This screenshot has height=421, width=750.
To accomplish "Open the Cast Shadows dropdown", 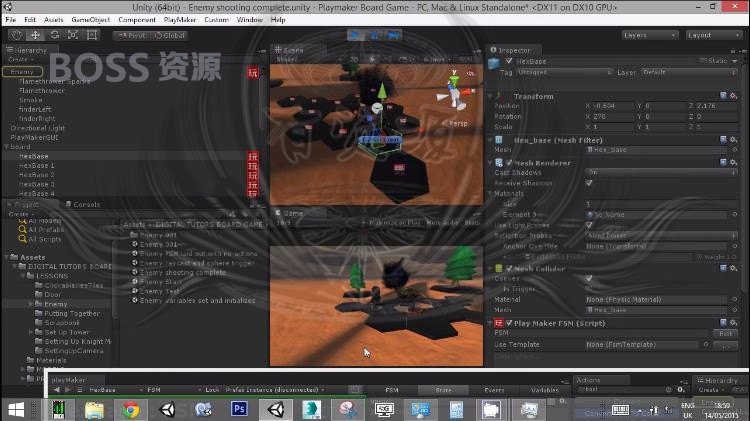I will coord(662,172).
